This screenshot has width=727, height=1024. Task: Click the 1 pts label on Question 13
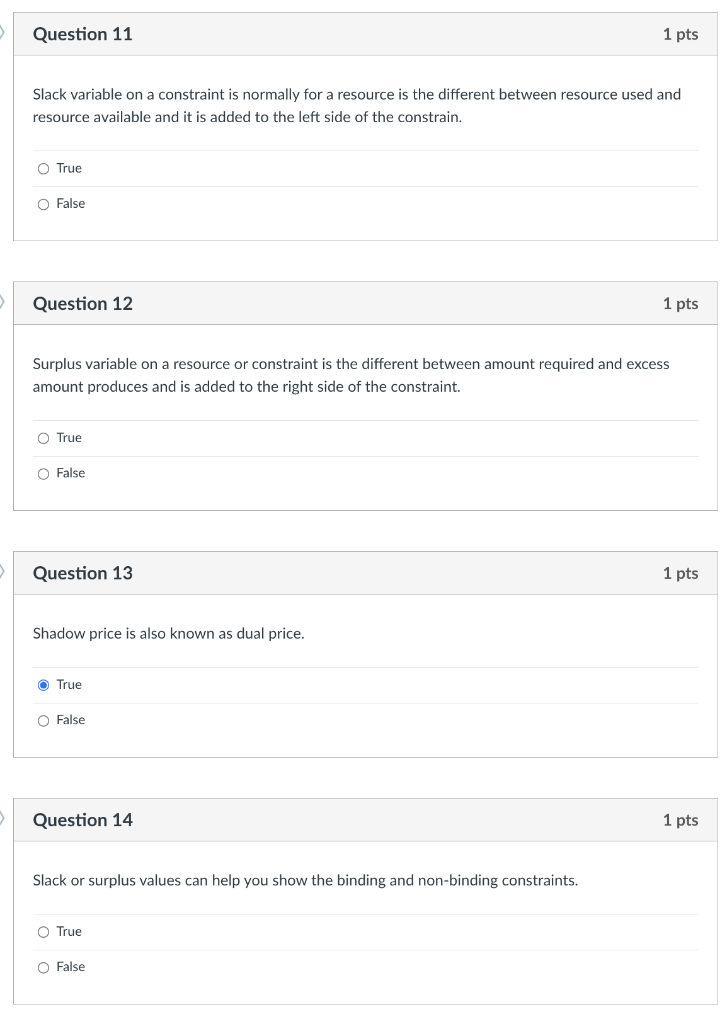point(681,573)
